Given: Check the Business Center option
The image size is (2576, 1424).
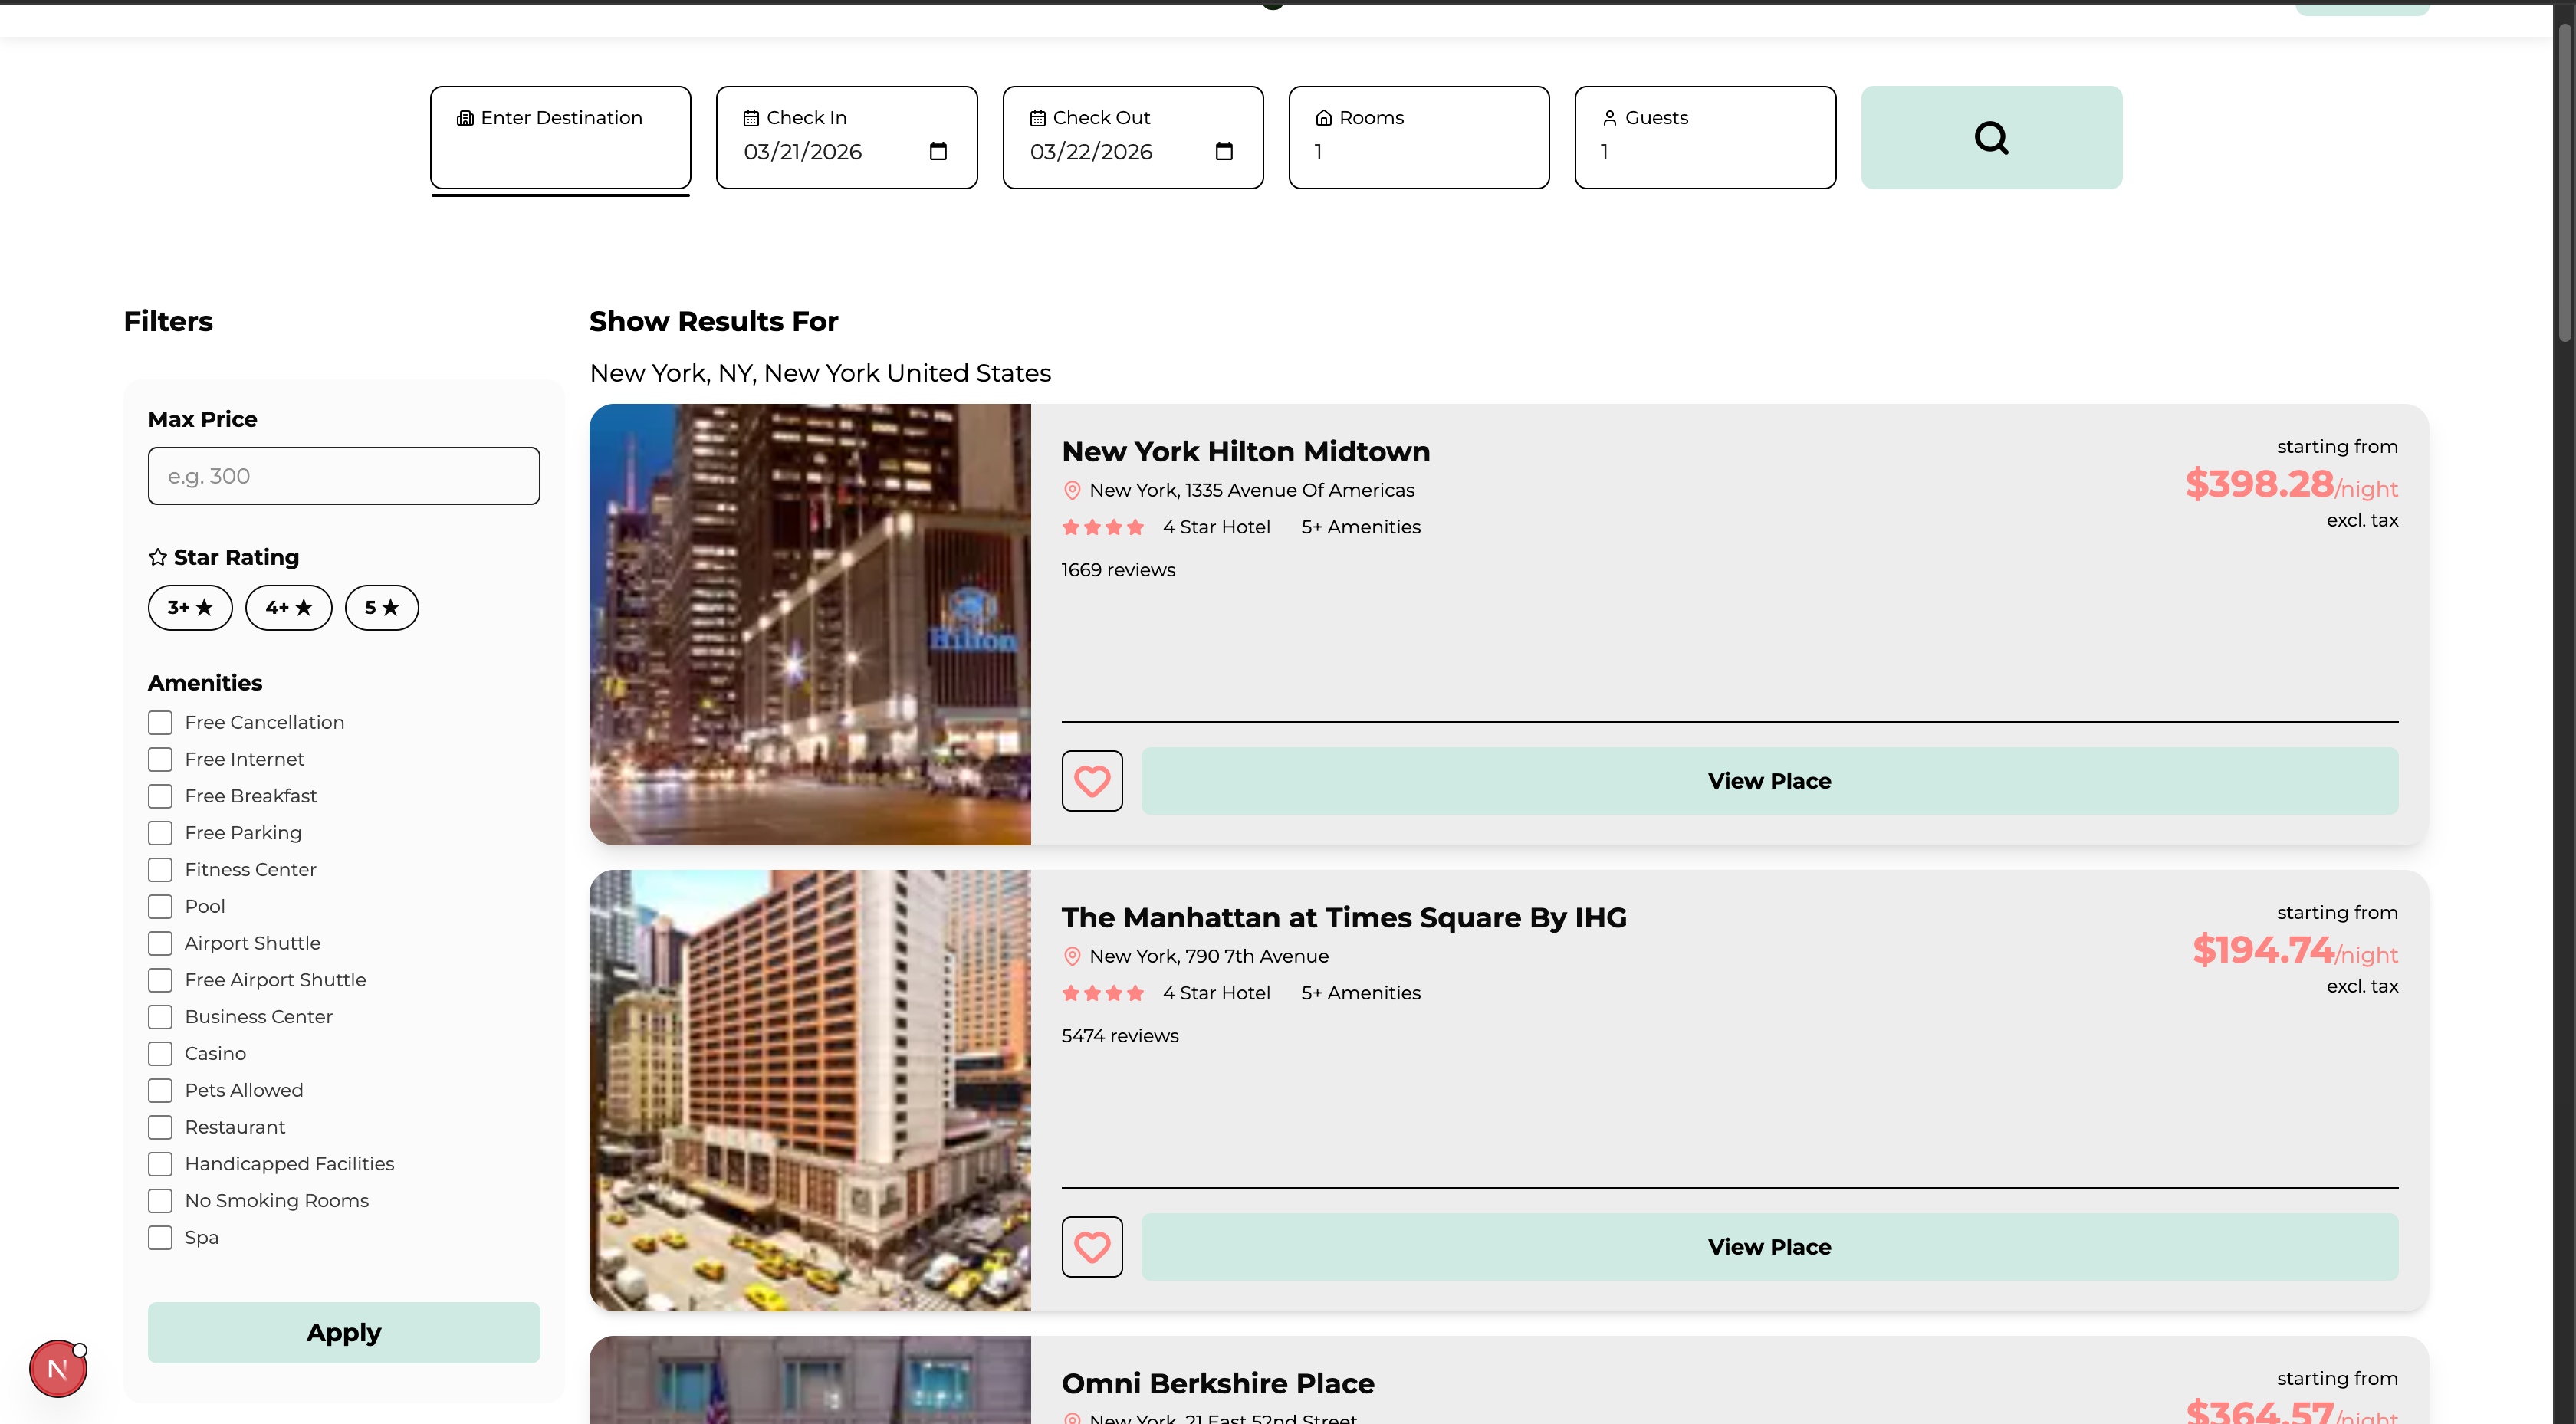Looking at the screenshot, I should coord(160,1017).
